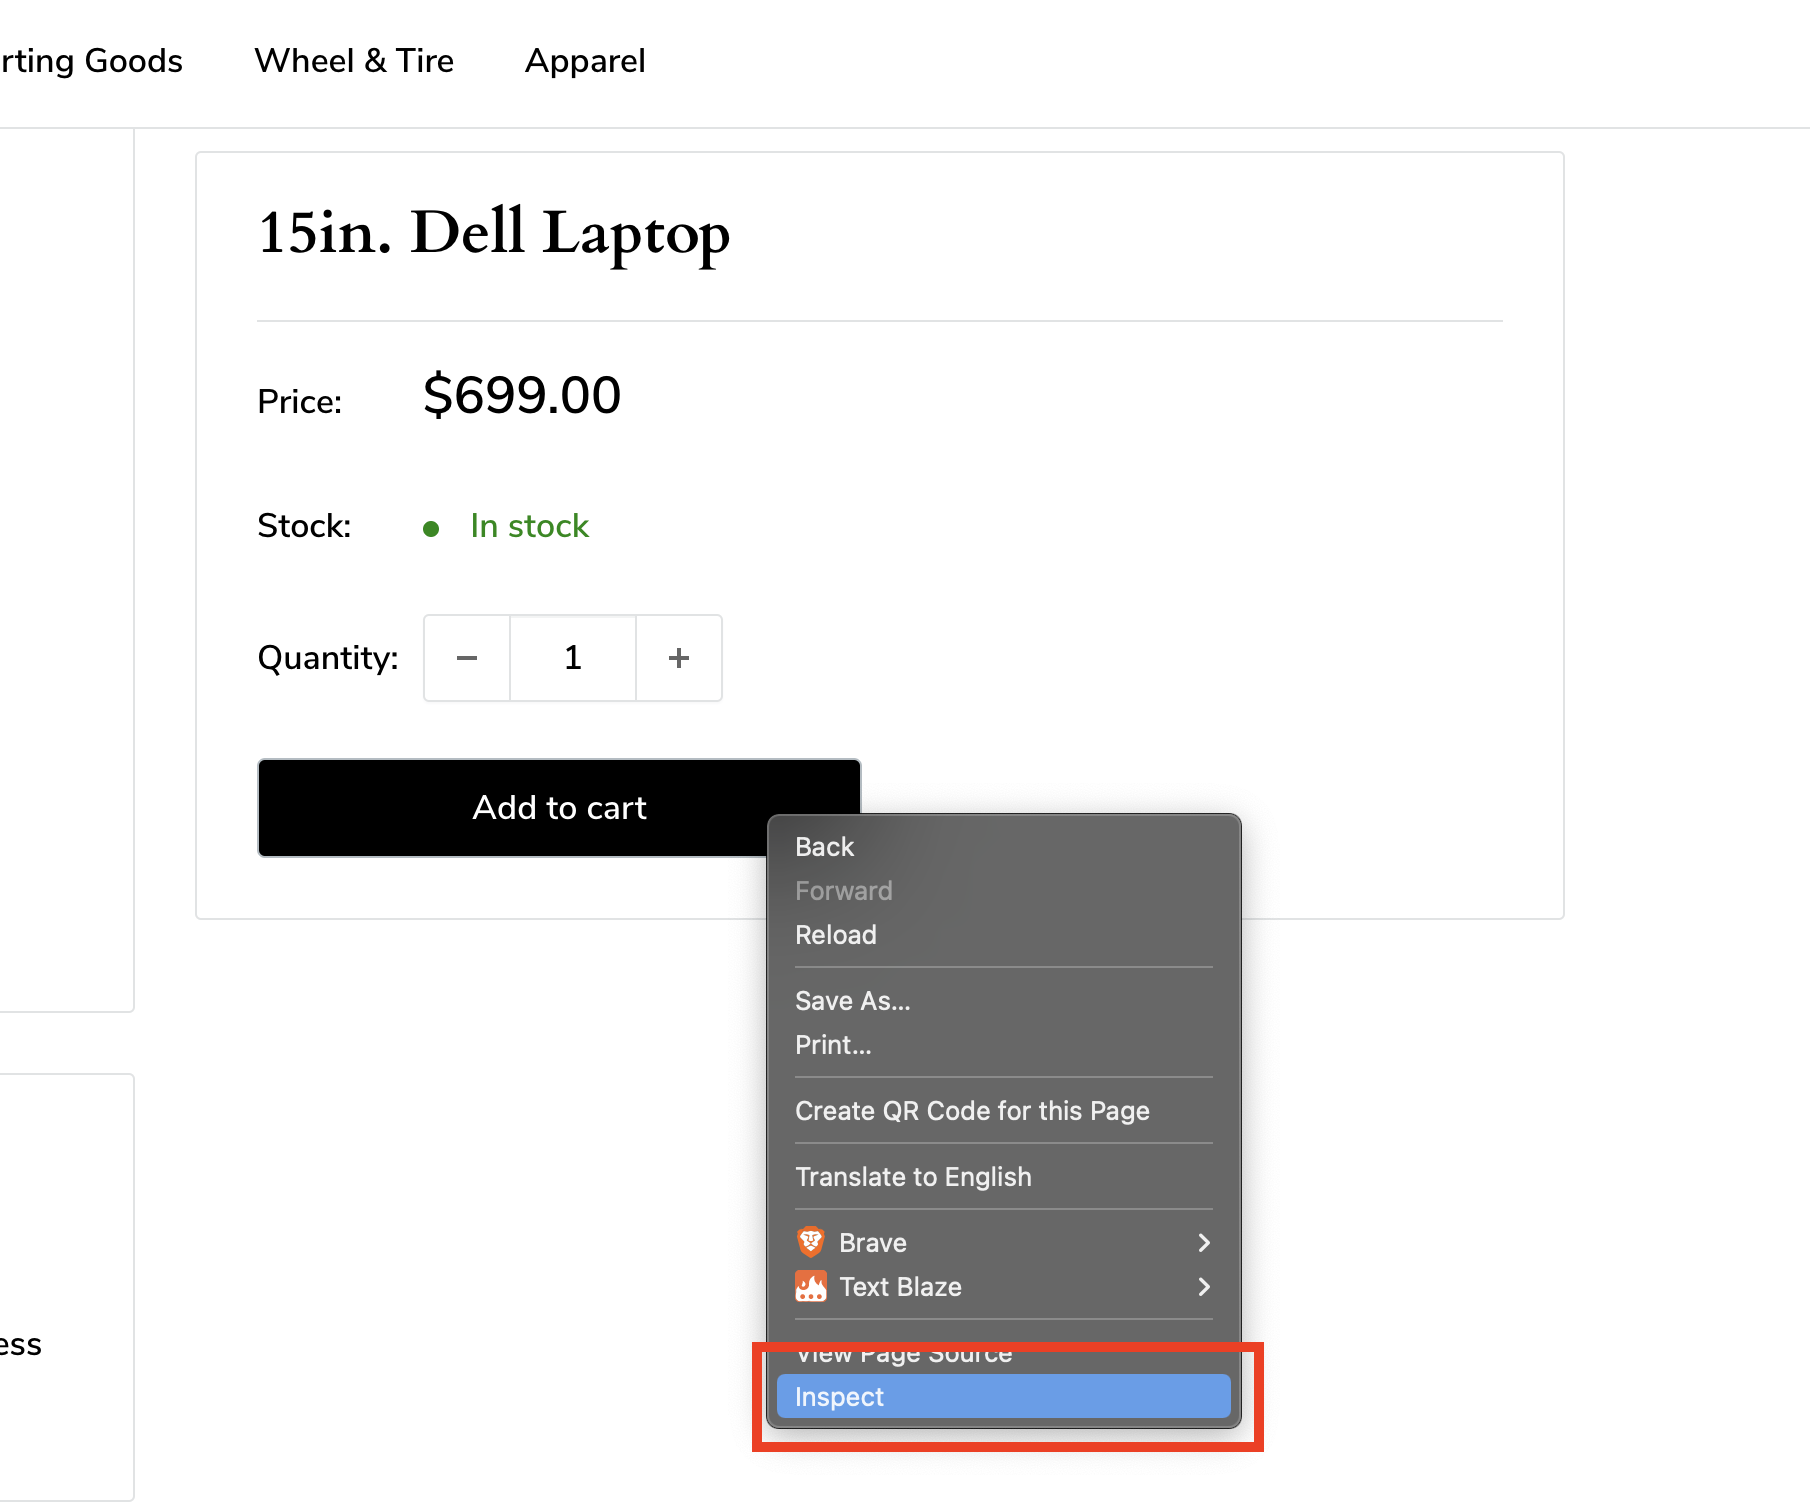Click the $699.00 price text

tap(522, 395)
